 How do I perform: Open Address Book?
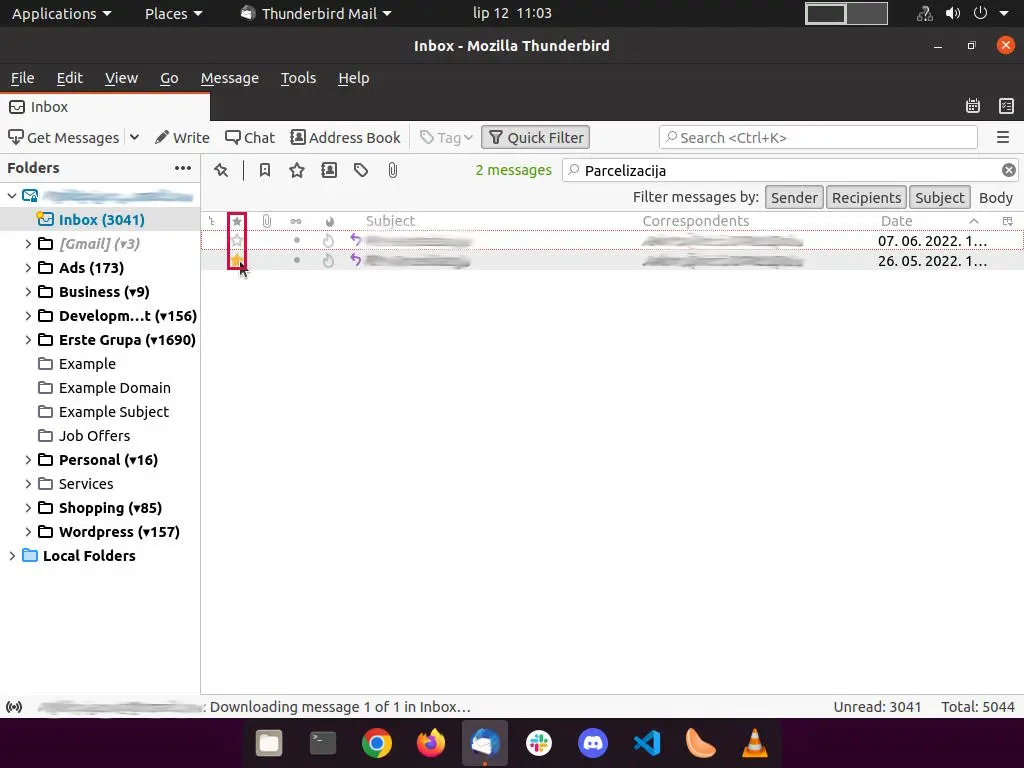tap(345, 138)
